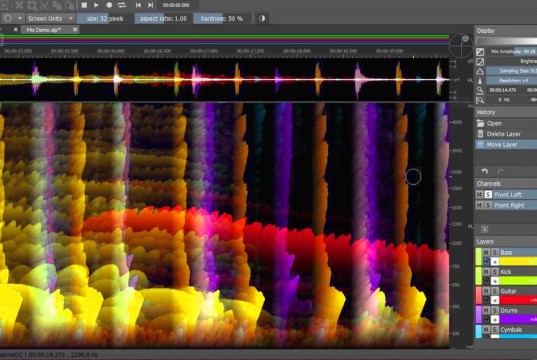537x360 pixels.
Task: Click the Stop playback button
Action: tap(84, 5)
